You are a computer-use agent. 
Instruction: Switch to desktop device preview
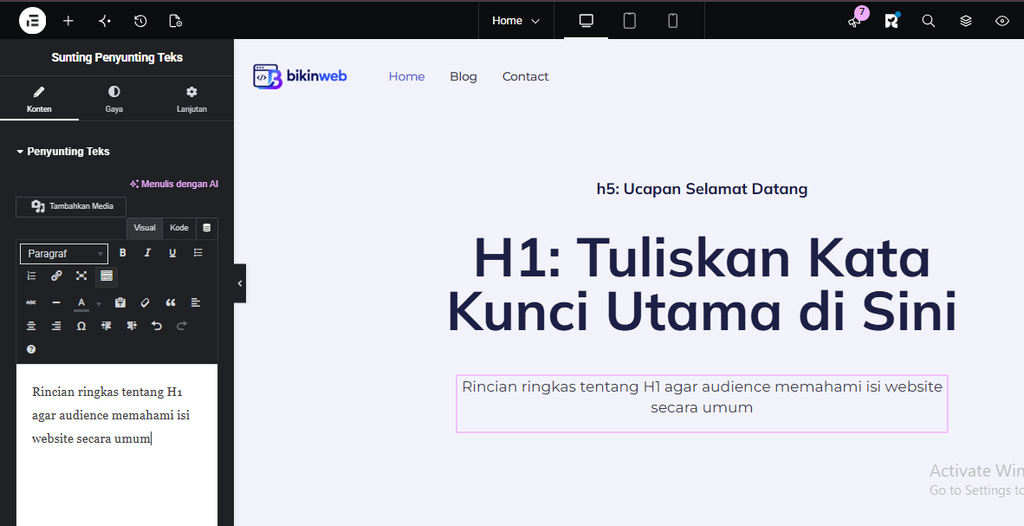point(586,21)
